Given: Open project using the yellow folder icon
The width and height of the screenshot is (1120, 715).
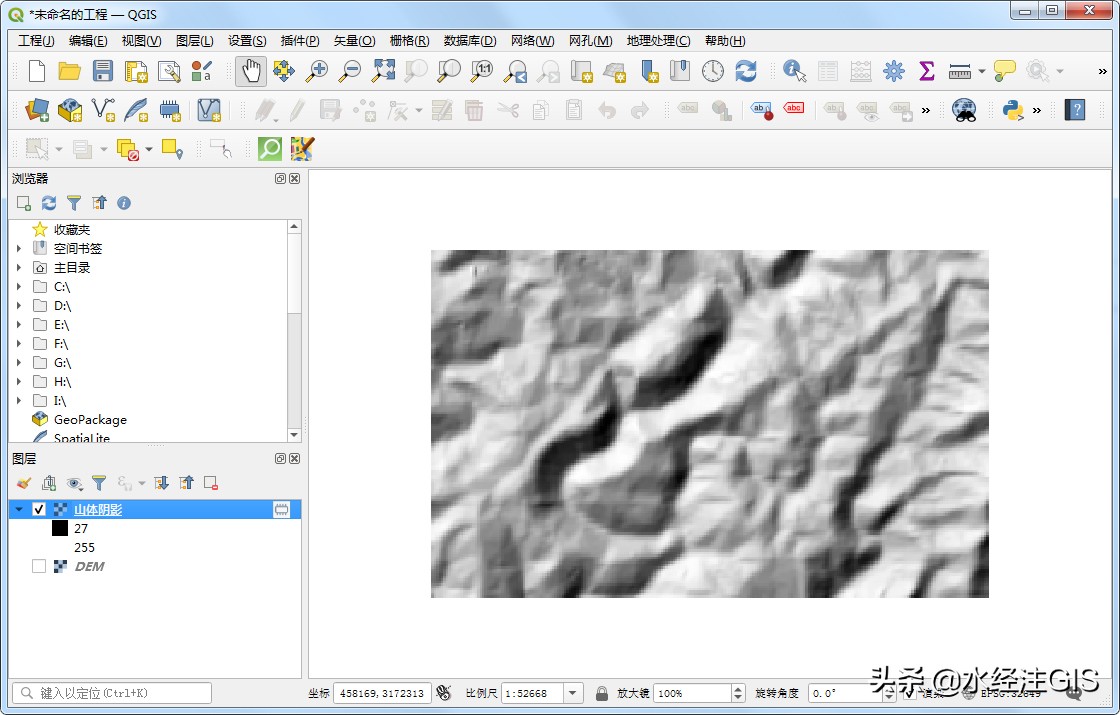Looking at the screenshot, I should click(x=69, y=71).
